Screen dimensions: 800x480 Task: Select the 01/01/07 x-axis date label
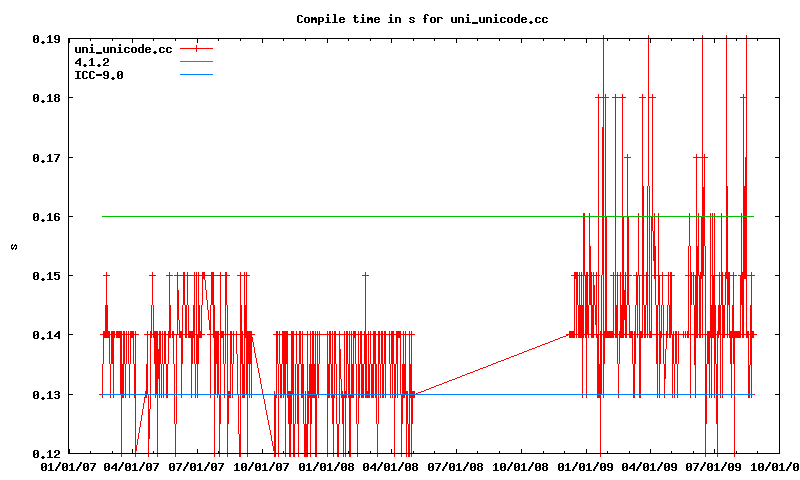[x=67, y=467]
